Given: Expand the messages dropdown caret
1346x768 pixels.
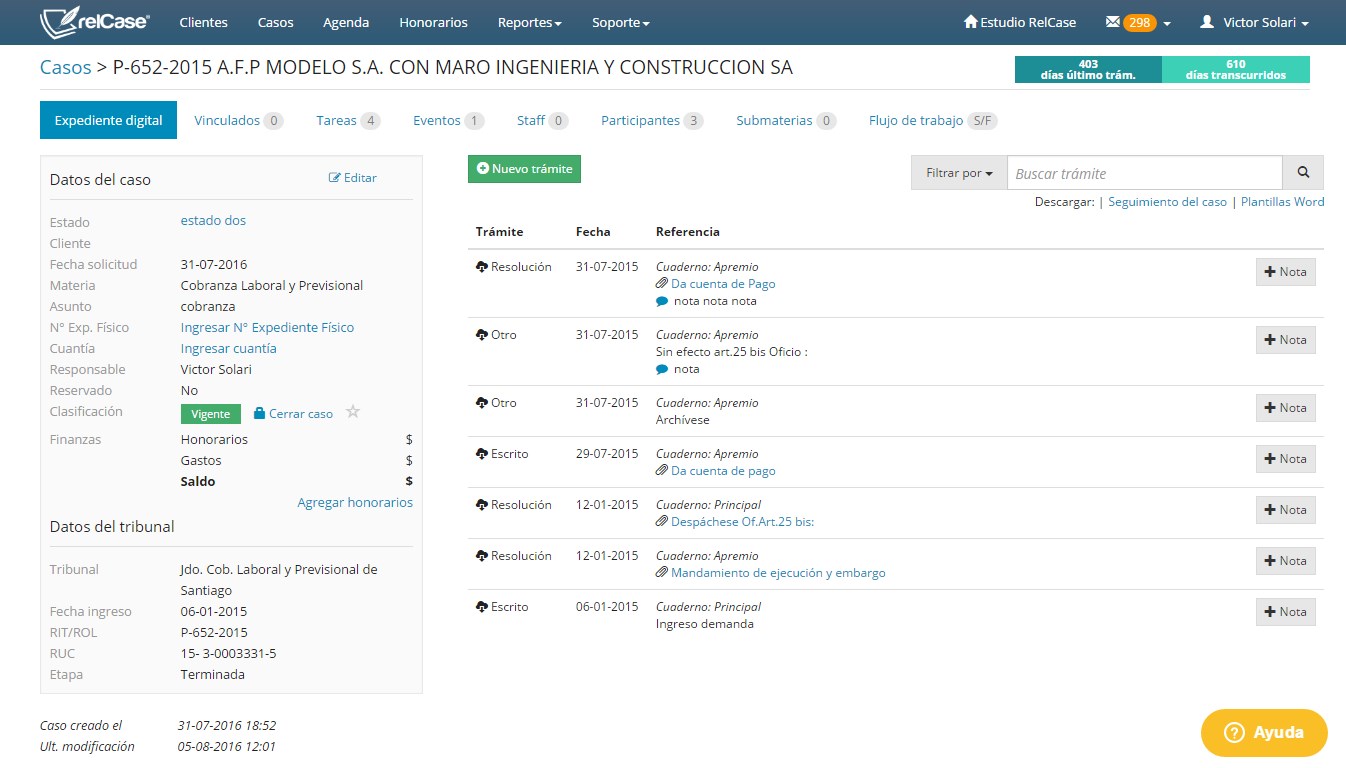Looking at the screenshot, I should [1167, 23].
